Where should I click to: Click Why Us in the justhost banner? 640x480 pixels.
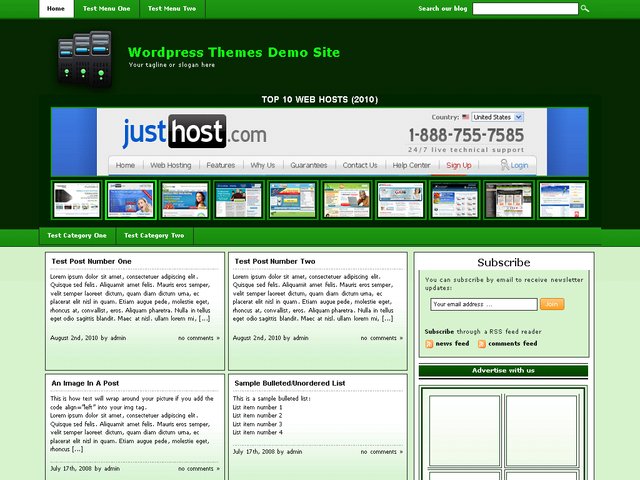pos(262,165)
